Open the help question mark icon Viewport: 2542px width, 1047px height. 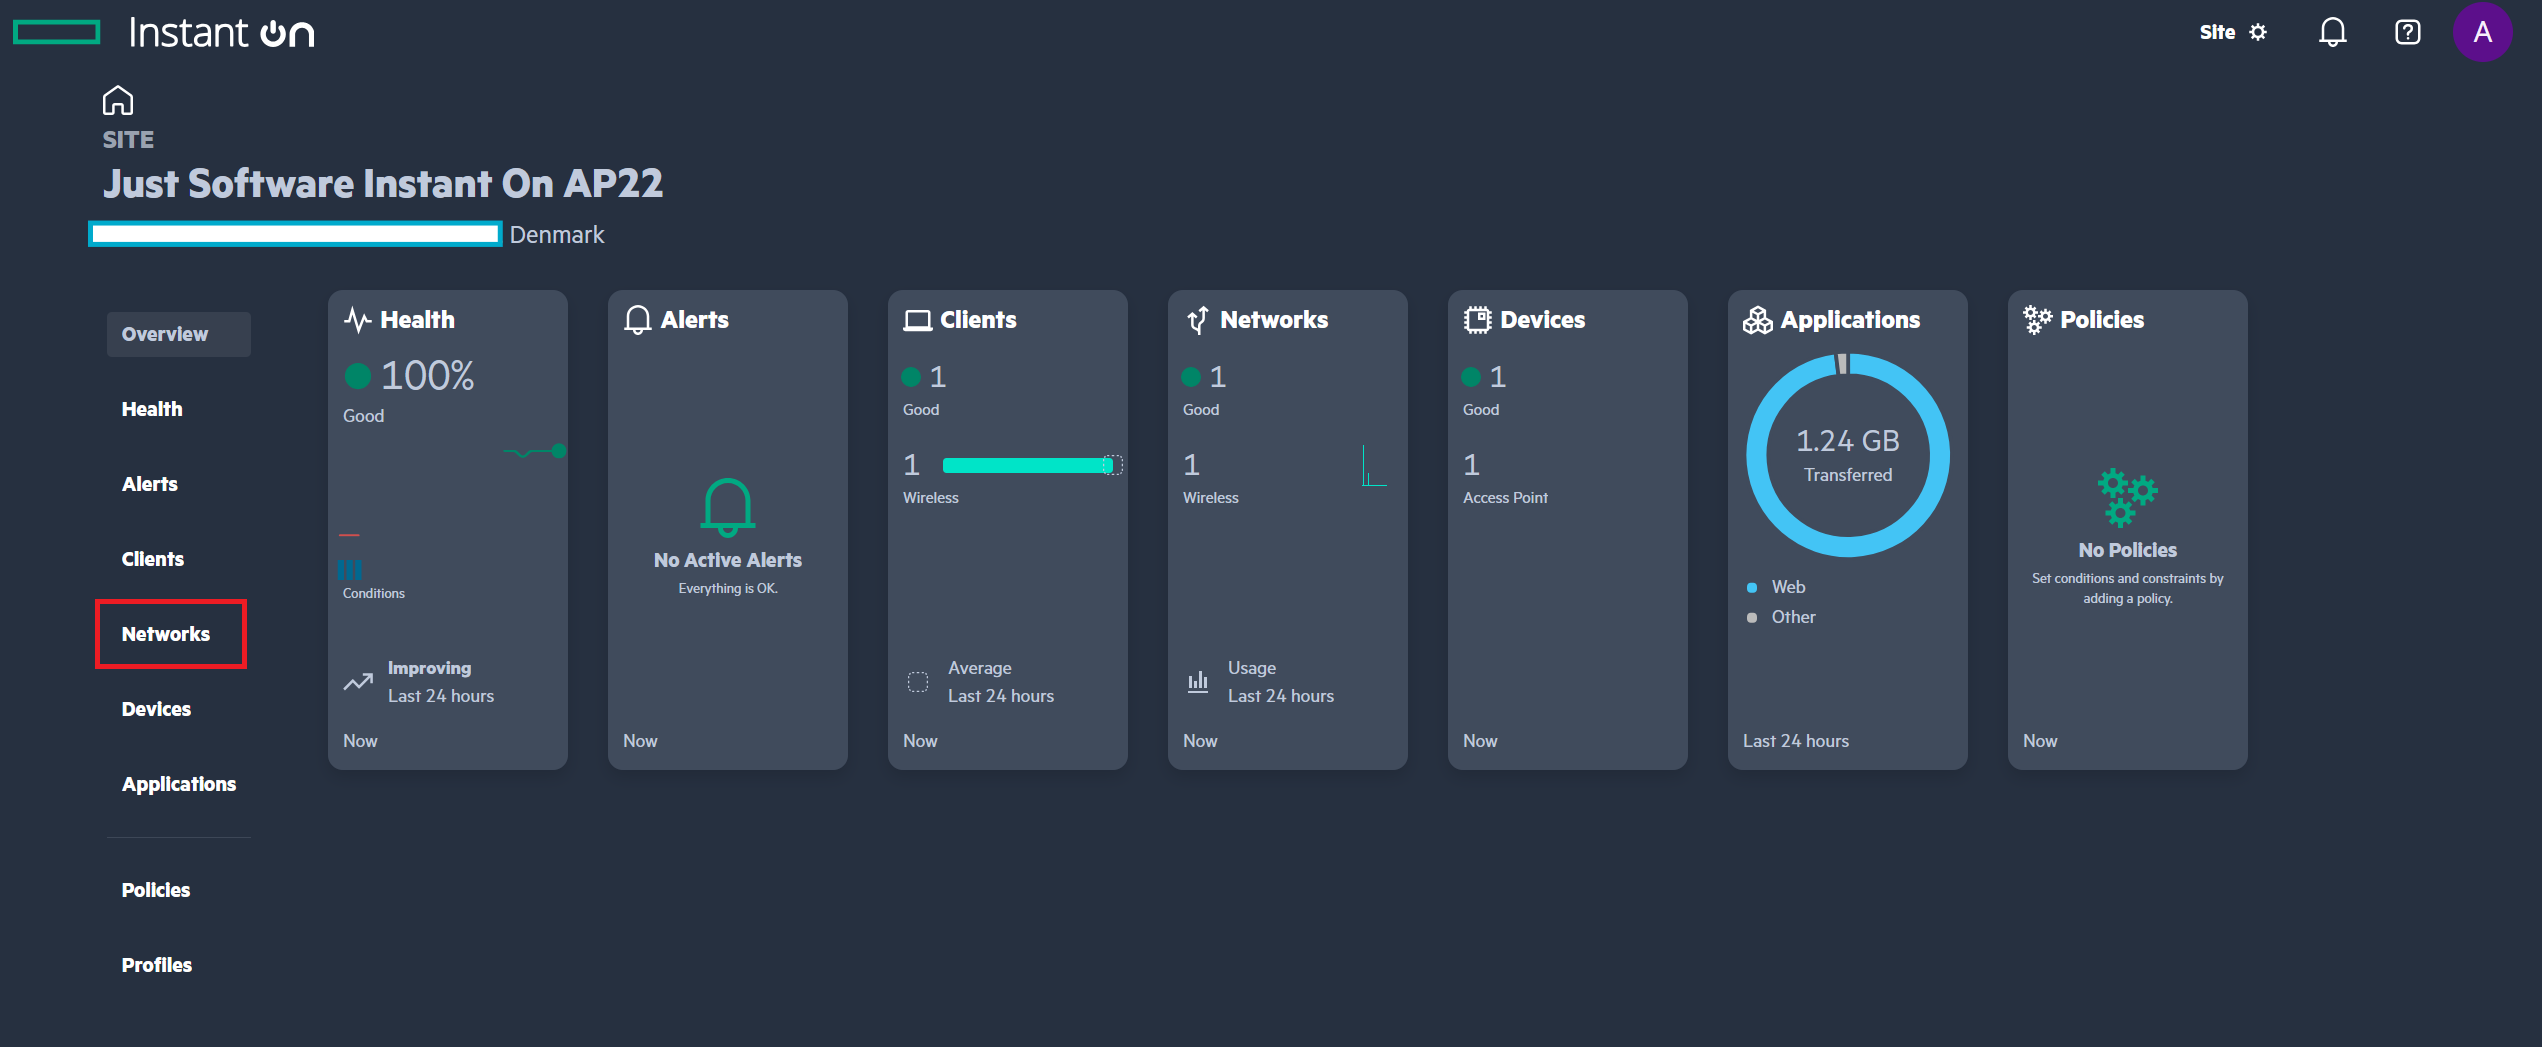(x=2407, y=32)
